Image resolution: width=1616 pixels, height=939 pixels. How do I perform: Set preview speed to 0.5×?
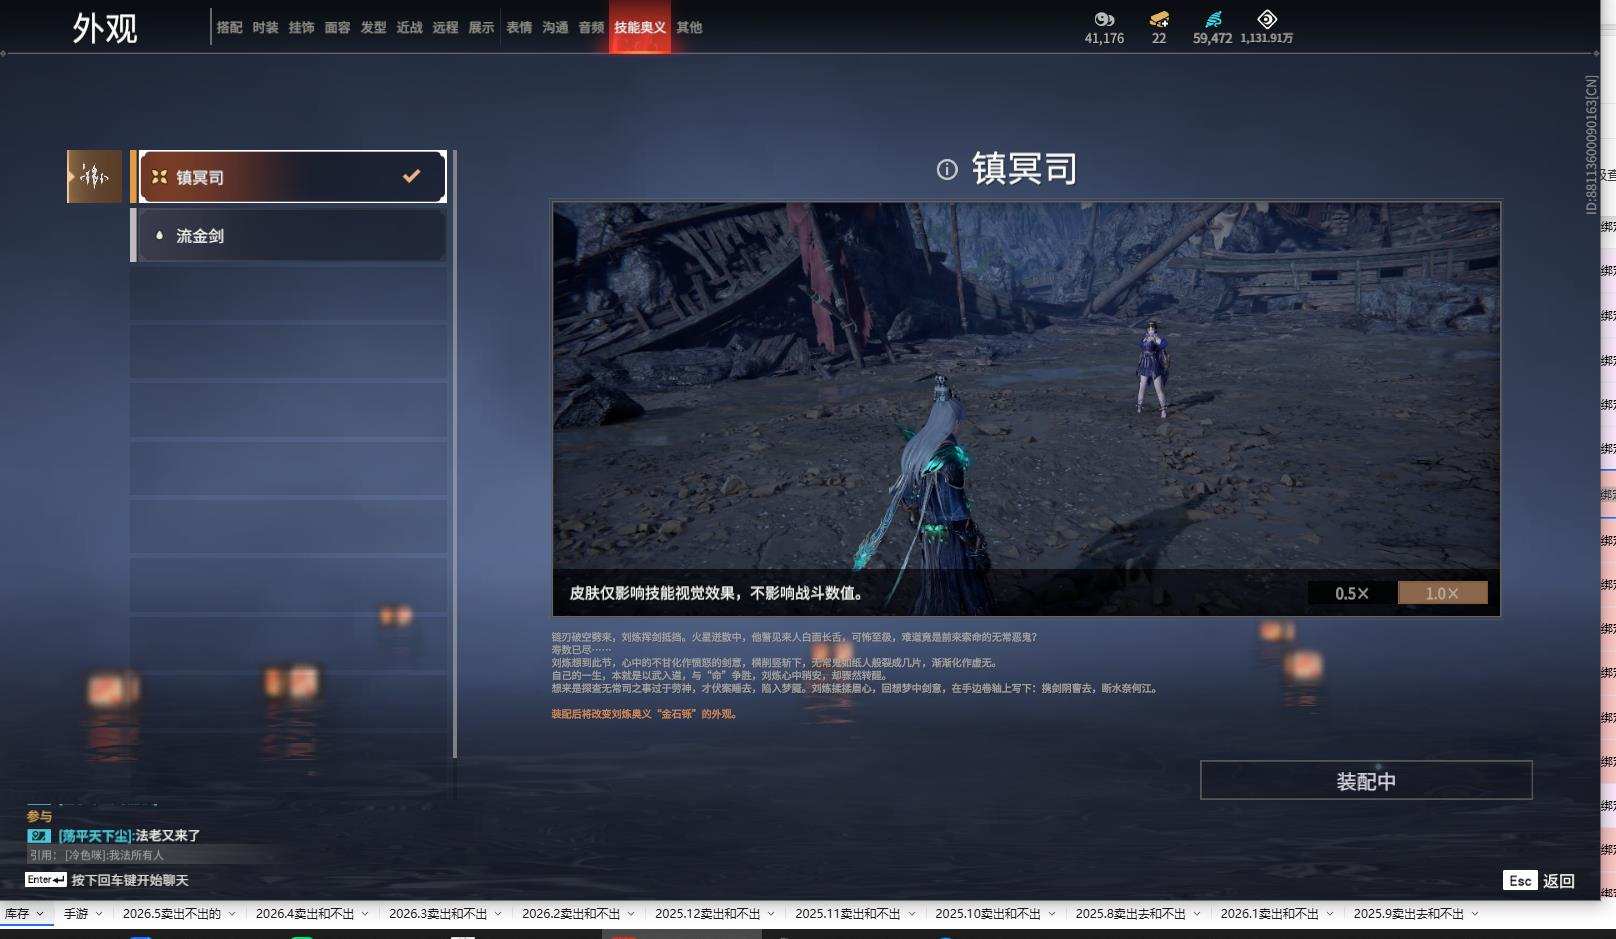tap(1352, 593)
